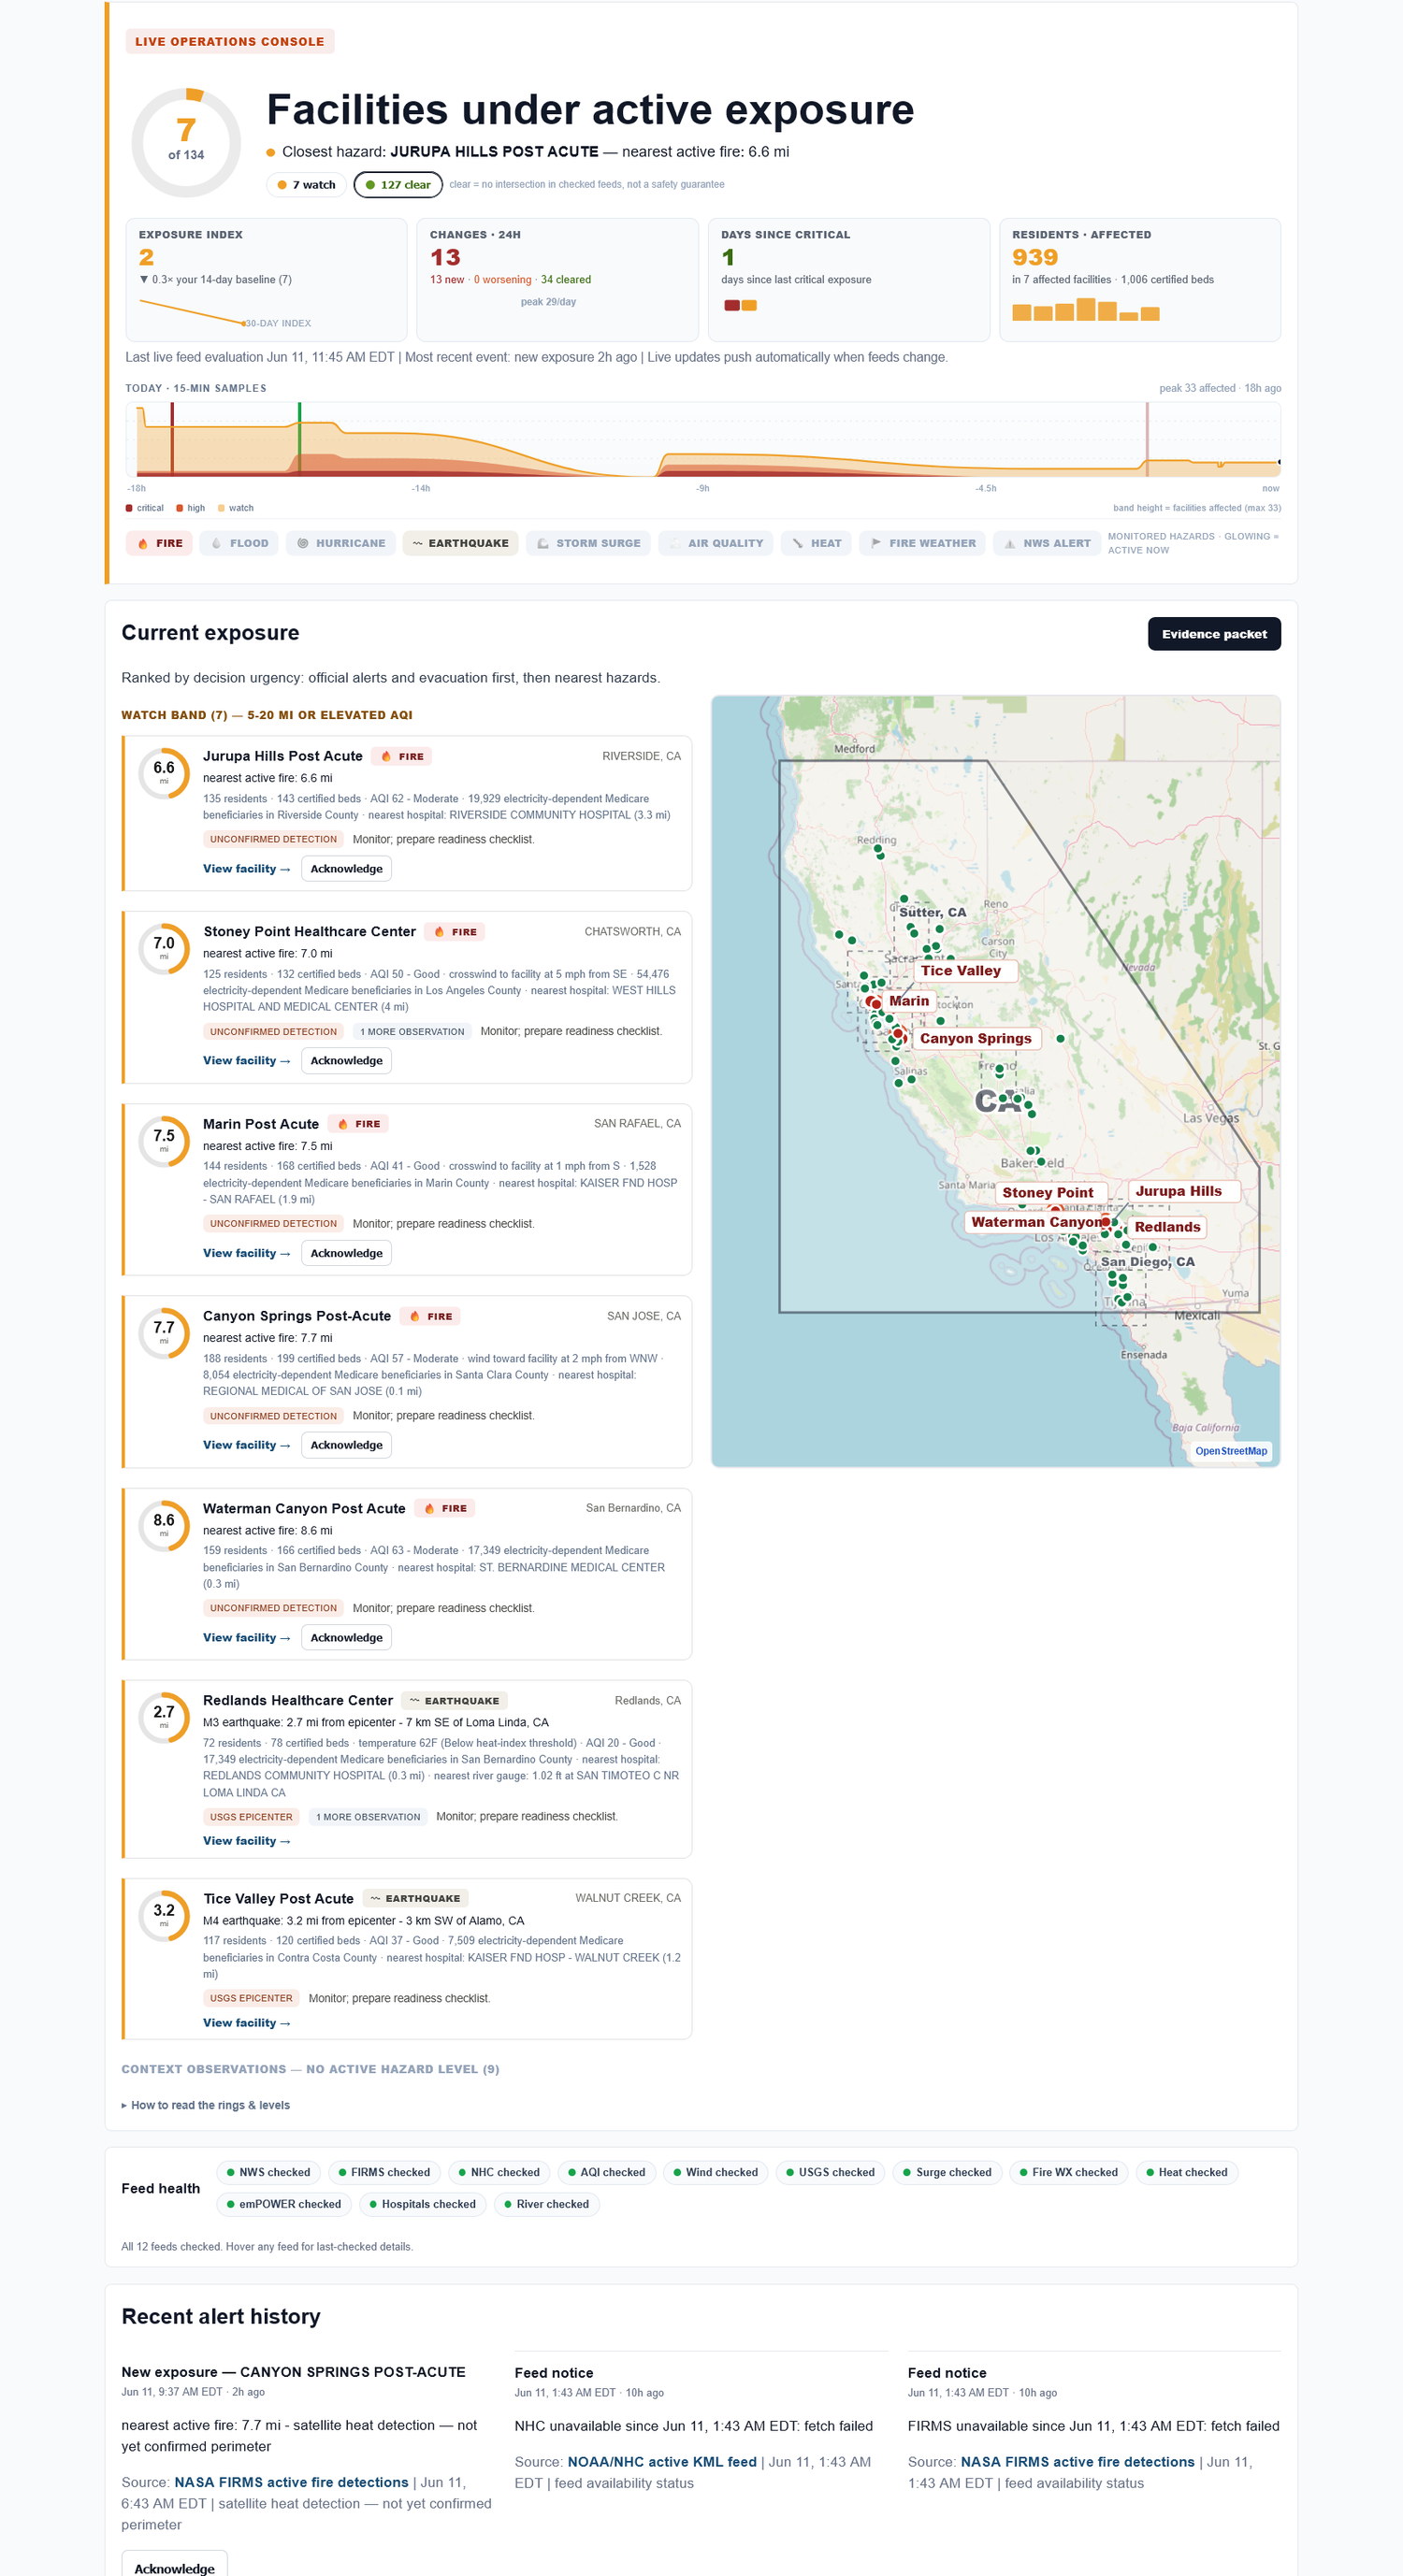Click the residents affected bar chart
The image size is (1403, 2576).
pyautogui.click(x=1085, y=310)
